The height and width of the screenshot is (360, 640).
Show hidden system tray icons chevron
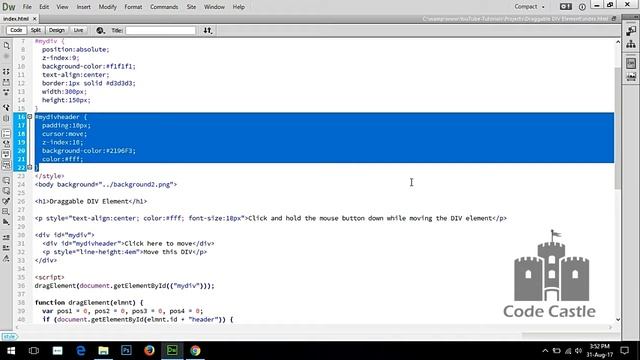pyautogui.click(x=545, y=351)
